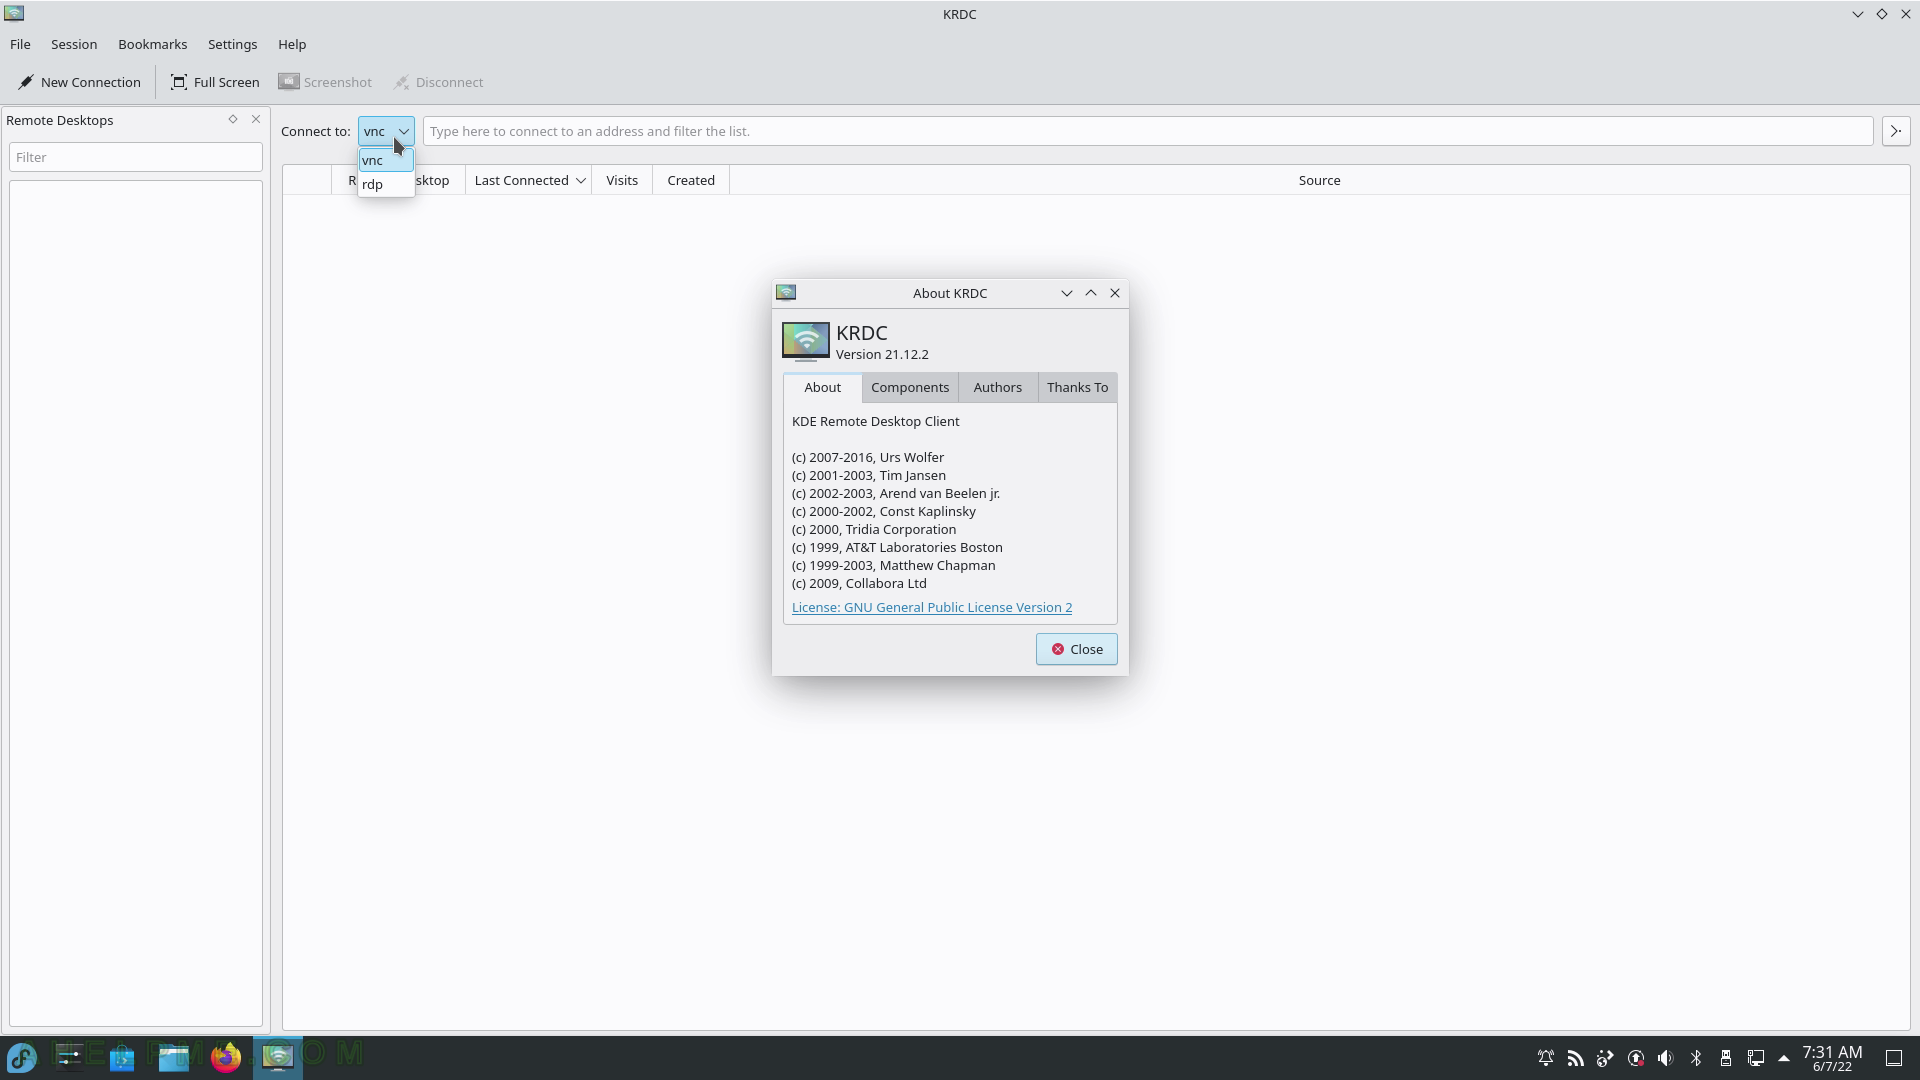The width and height of the screenshot is (1920, 1080).
Task: Expand the hidden system tray icons
Action: pos(1784,1058)
